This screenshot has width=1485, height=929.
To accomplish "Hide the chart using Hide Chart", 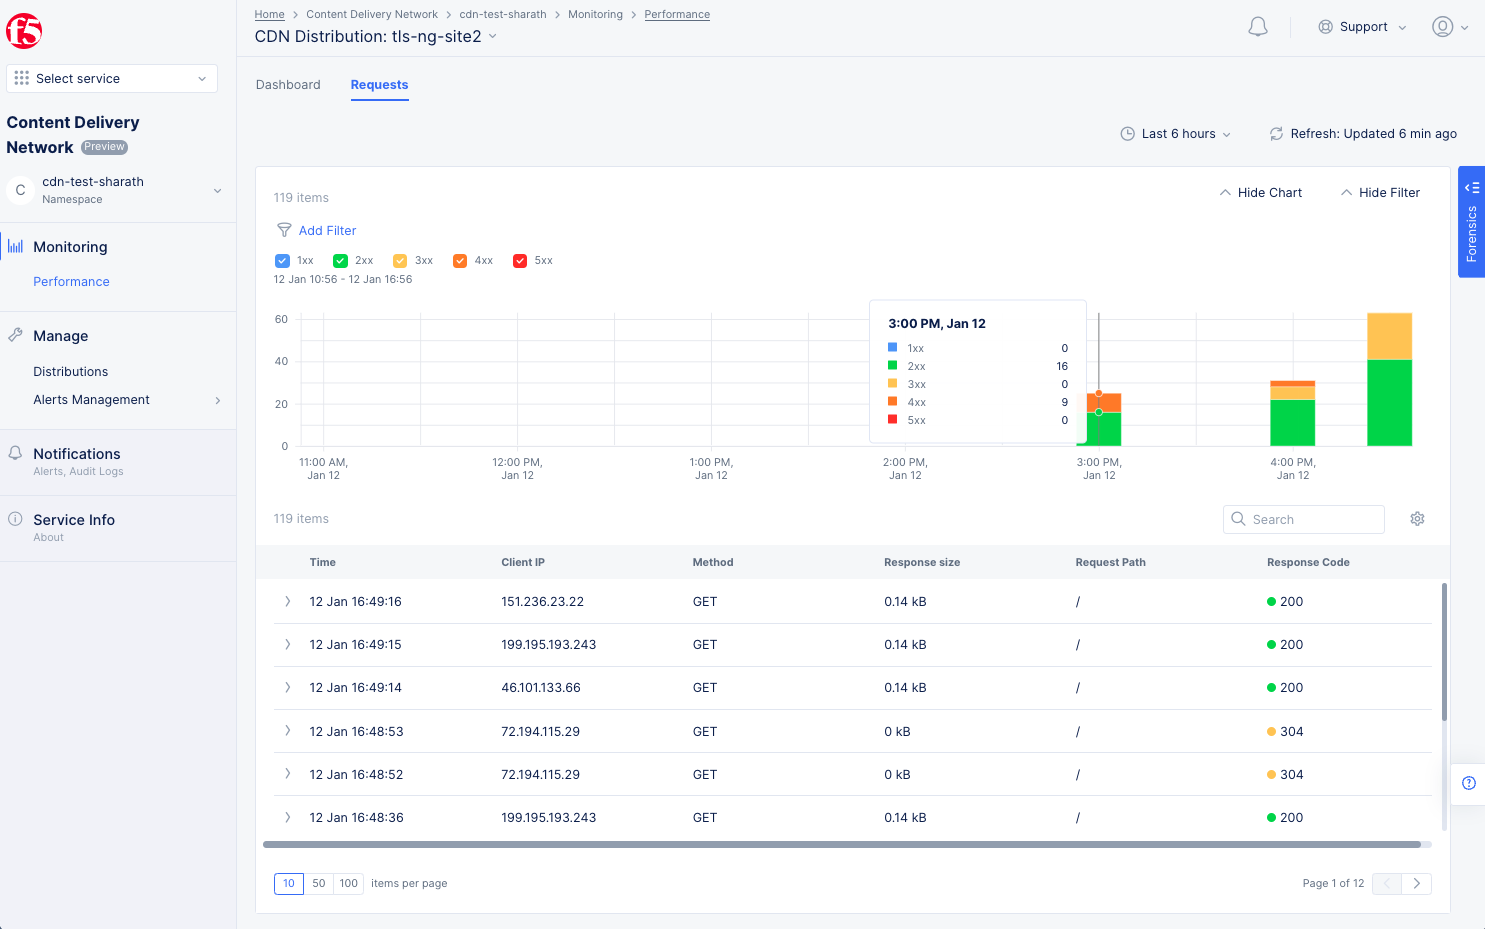I will [x=1260, y=192].
